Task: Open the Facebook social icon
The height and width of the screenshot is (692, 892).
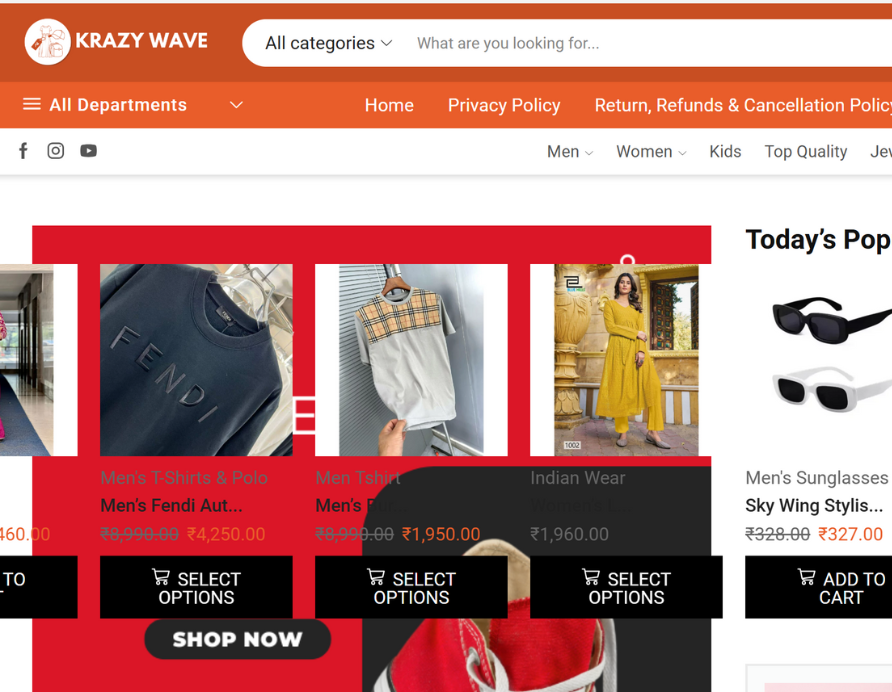Action: (23, 151)
